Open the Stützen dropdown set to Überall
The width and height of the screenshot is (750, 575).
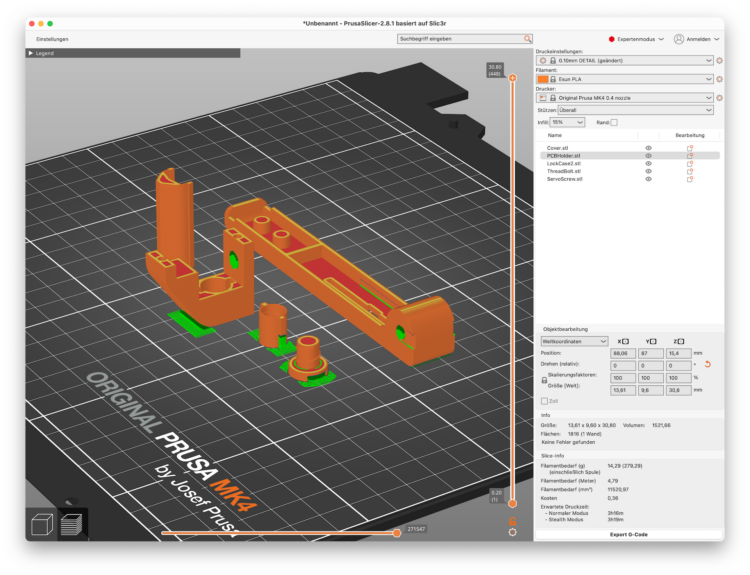point(635,110)
